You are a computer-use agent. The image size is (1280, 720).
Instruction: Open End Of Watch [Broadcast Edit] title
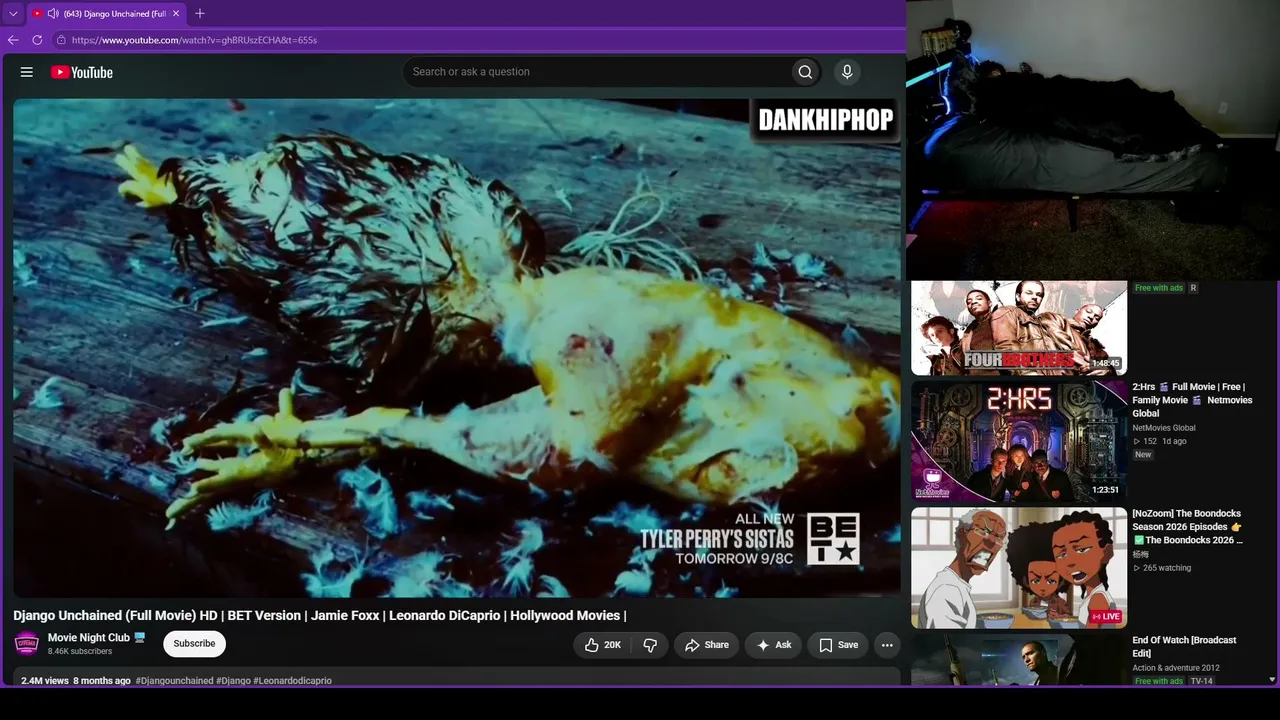click(1184, 646)
